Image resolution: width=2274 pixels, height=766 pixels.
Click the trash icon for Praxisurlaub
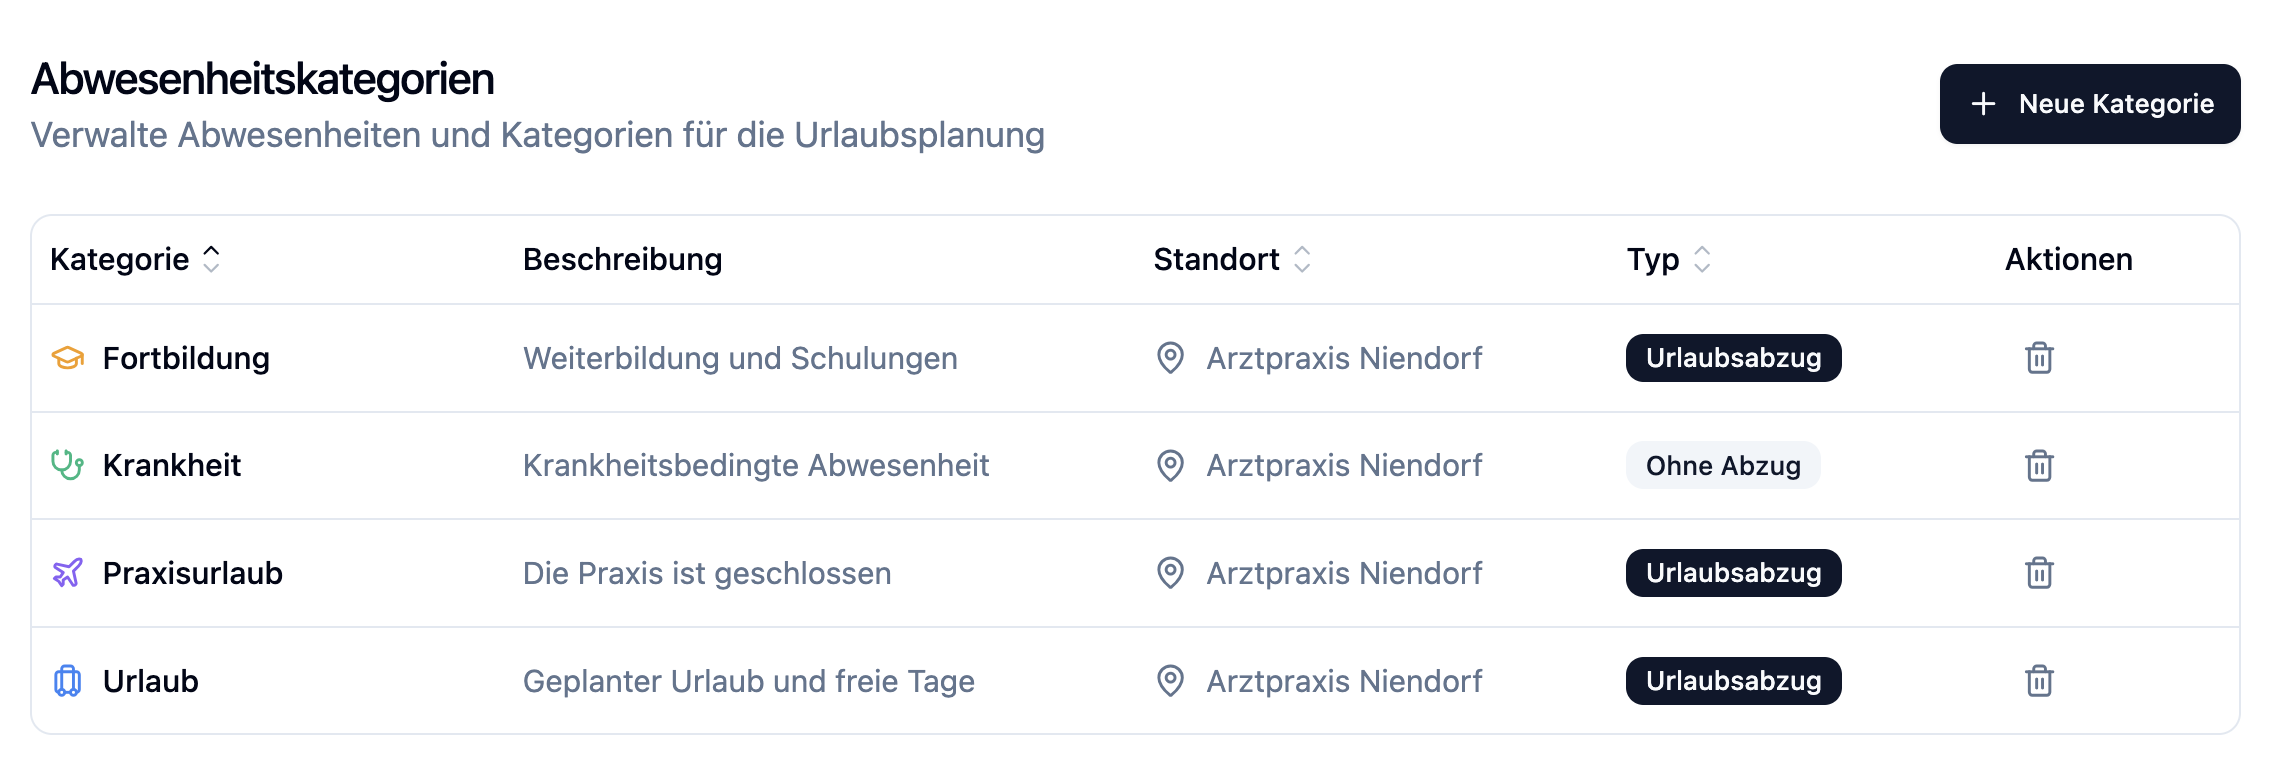click(2039, 573)
